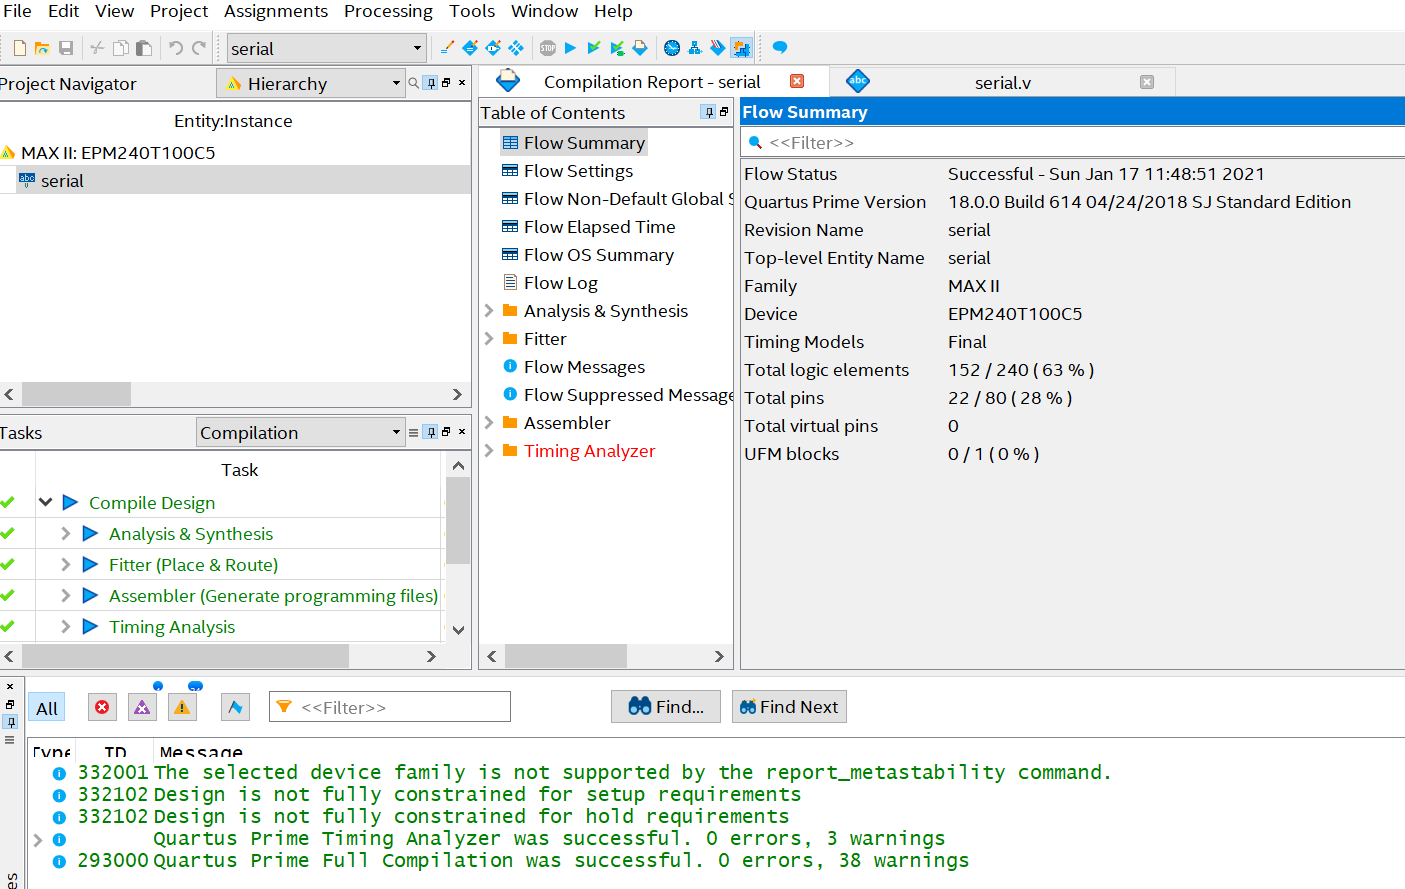The image size is (1405, 889).
Task: Click the Copy toolbar icon
Action: [120, 48]
